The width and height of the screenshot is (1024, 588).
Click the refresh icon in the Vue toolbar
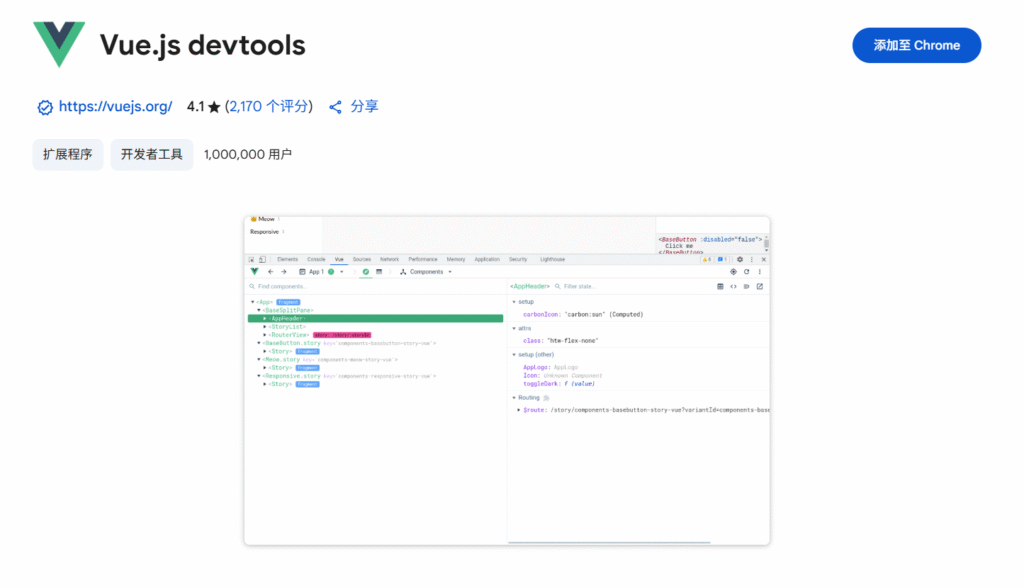(x=746, y=272)
